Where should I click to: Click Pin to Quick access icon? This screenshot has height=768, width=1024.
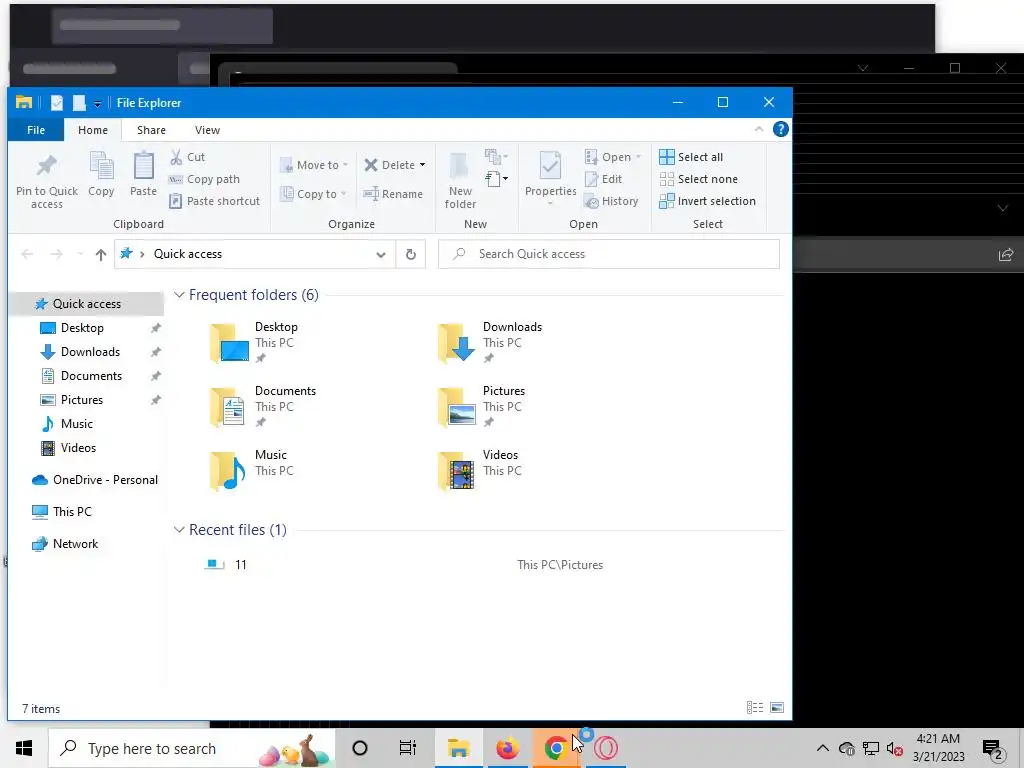coord(46,166)
